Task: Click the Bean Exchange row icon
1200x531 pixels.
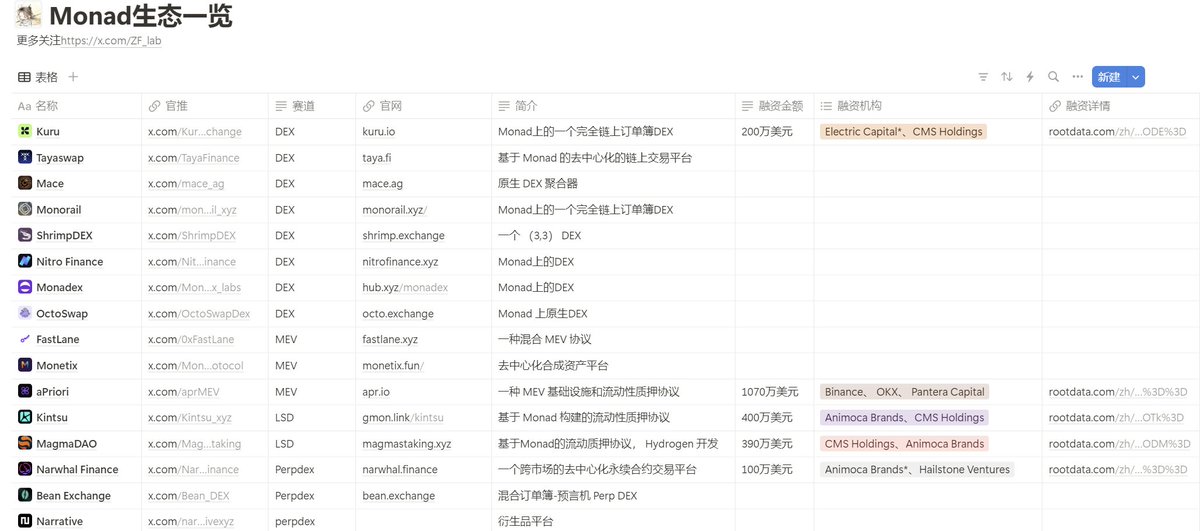Action: (x=25, y=495)
